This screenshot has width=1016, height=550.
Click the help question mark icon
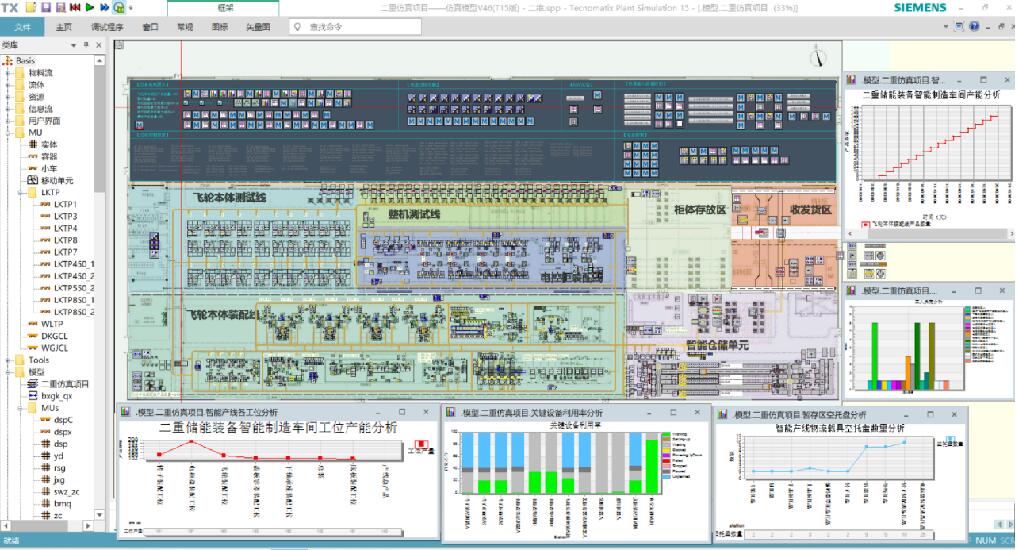click(x=973, y=26)
